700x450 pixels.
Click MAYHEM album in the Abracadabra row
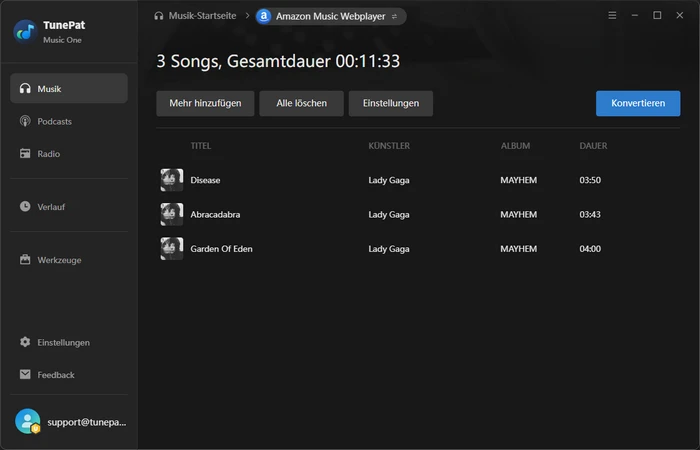coord(519,214)
